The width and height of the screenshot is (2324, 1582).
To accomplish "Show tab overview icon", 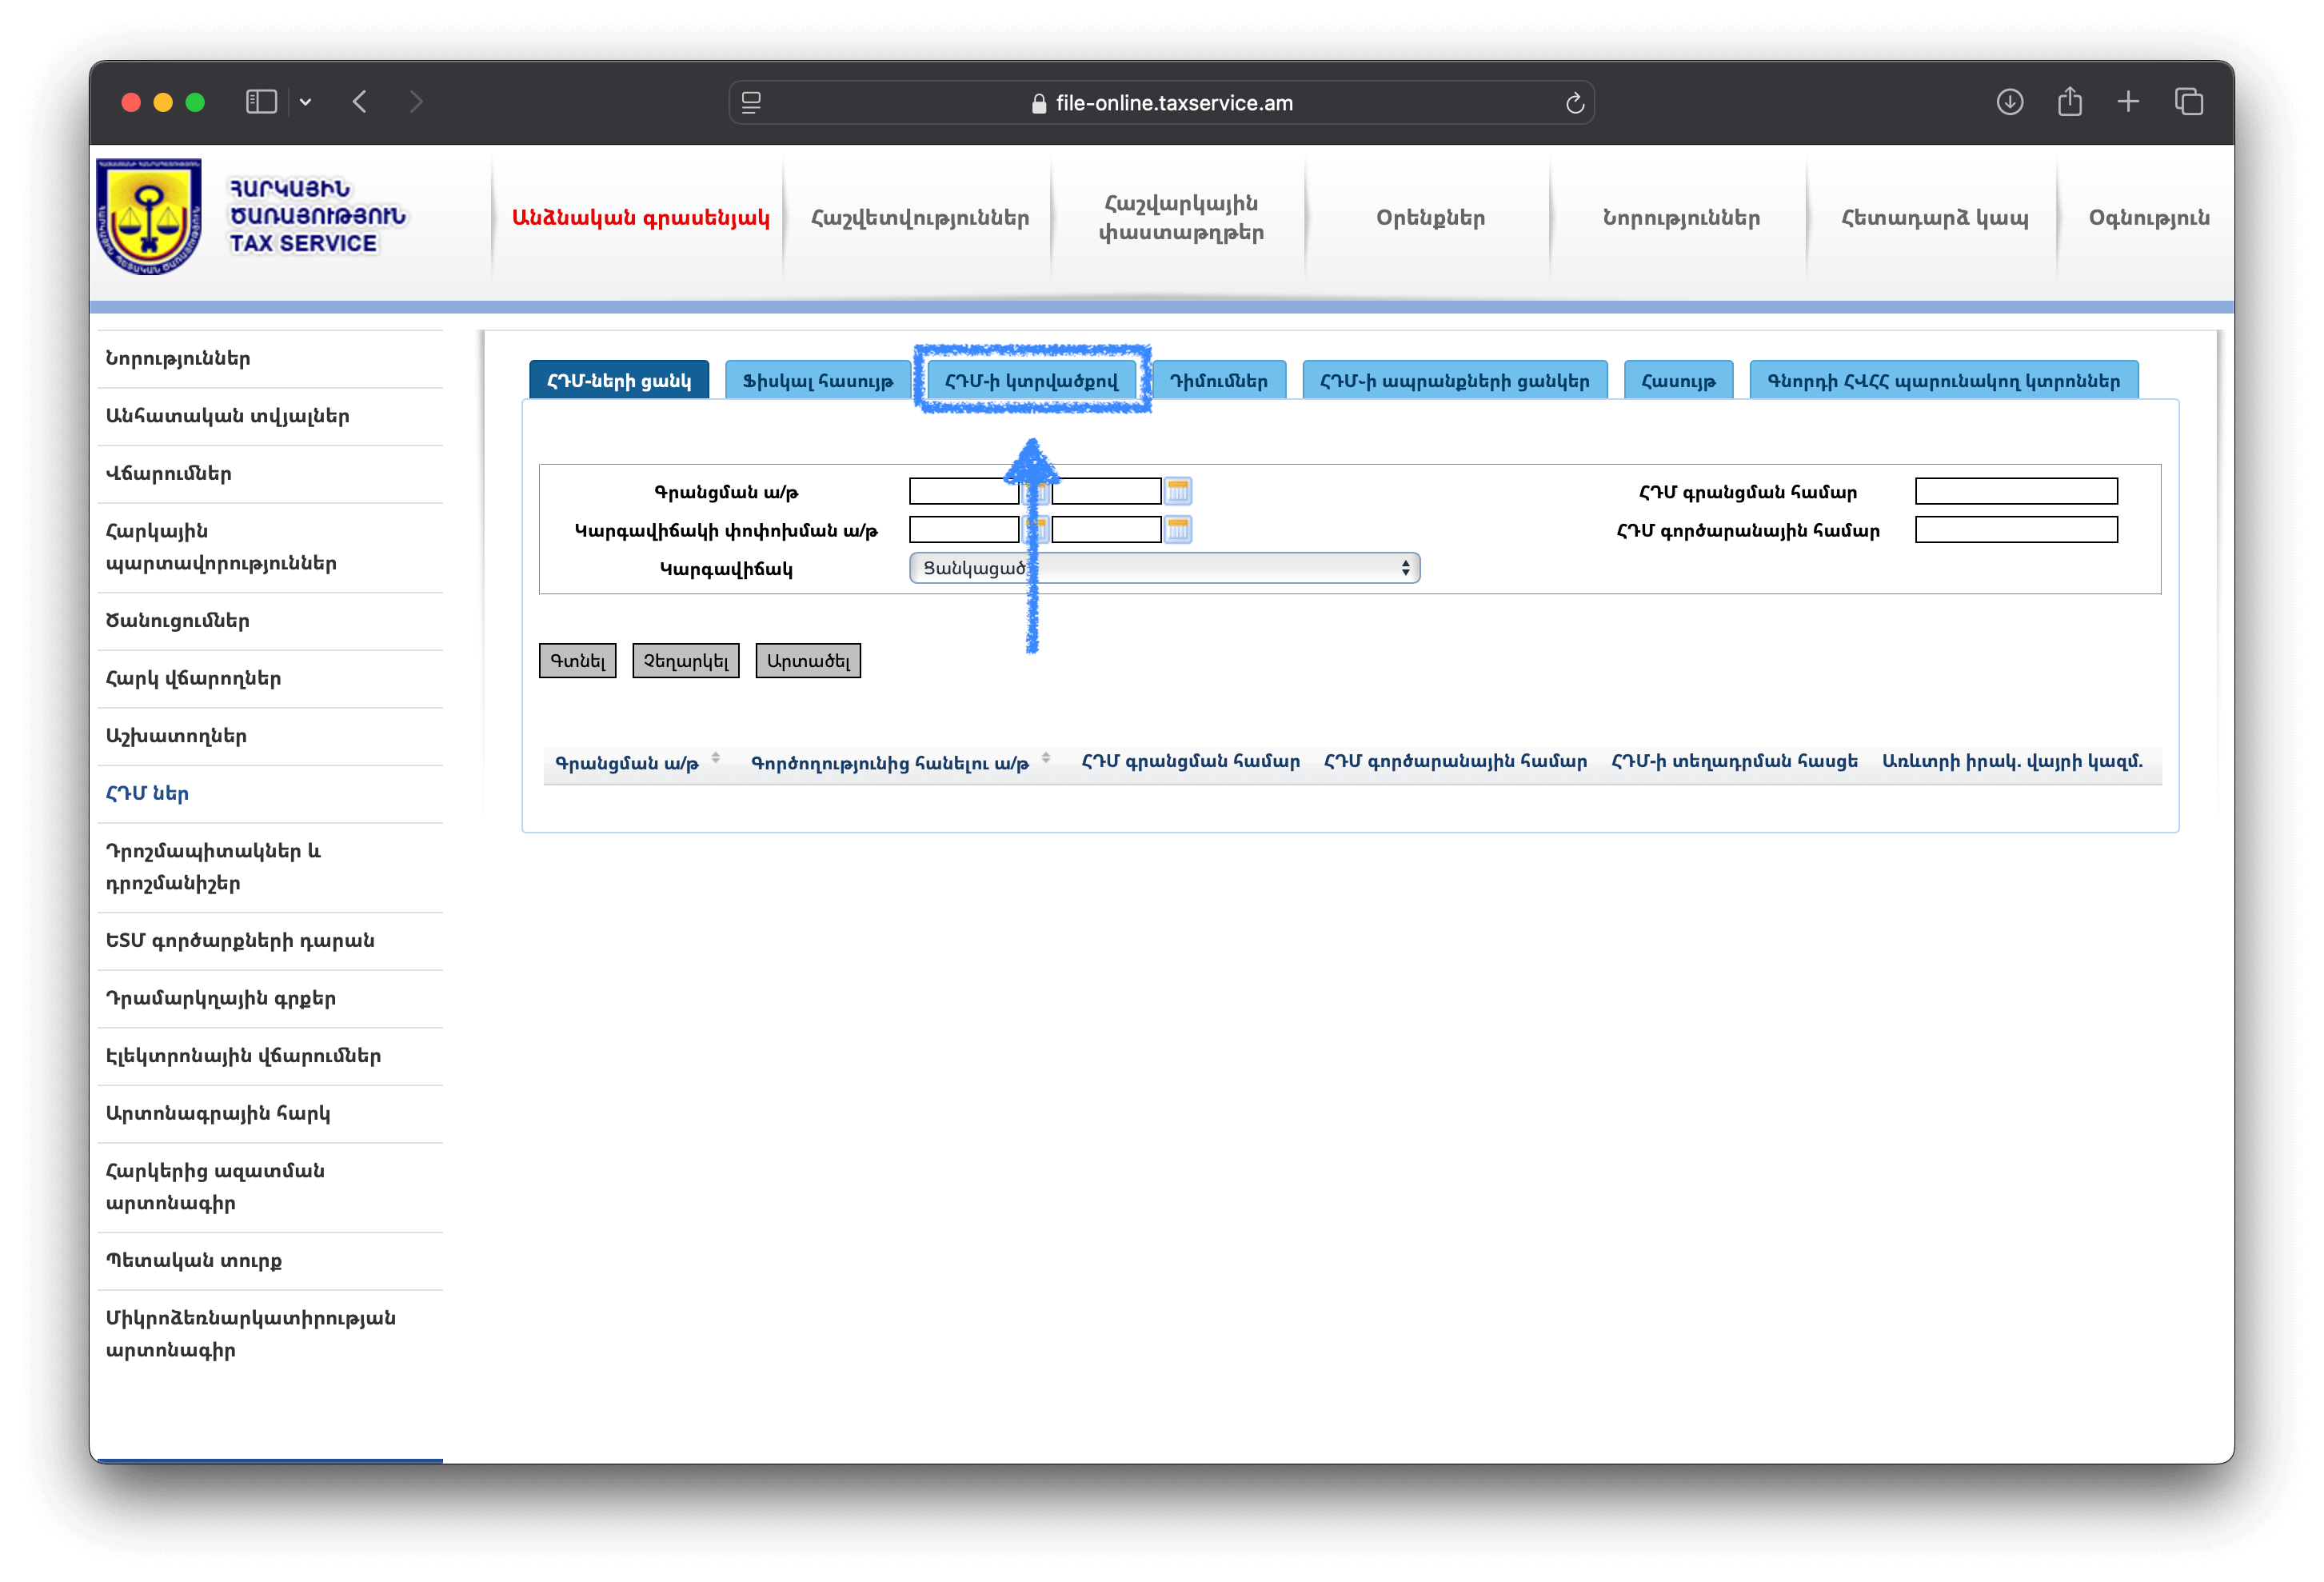I will click(x=2188, y=102).
